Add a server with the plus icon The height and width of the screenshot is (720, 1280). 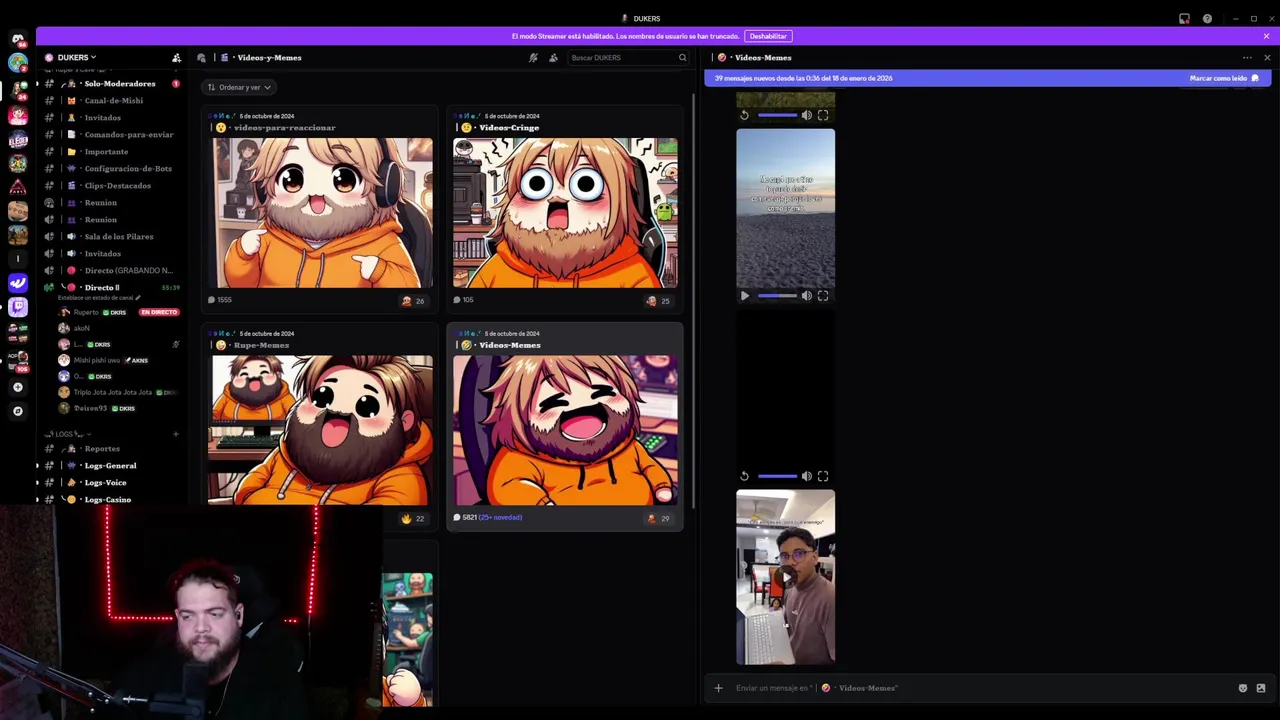coord(17,387)
